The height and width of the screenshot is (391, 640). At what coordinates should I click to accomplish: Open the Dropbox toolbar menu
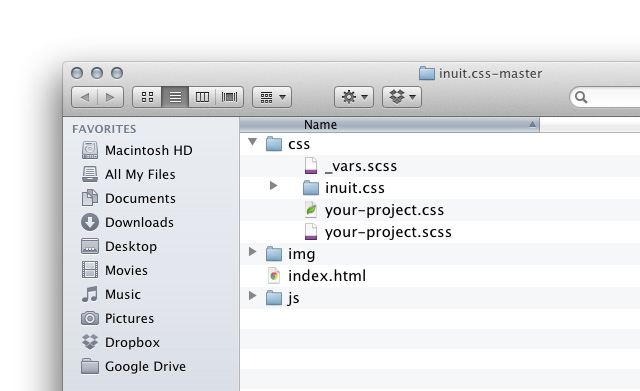point(402,97)
